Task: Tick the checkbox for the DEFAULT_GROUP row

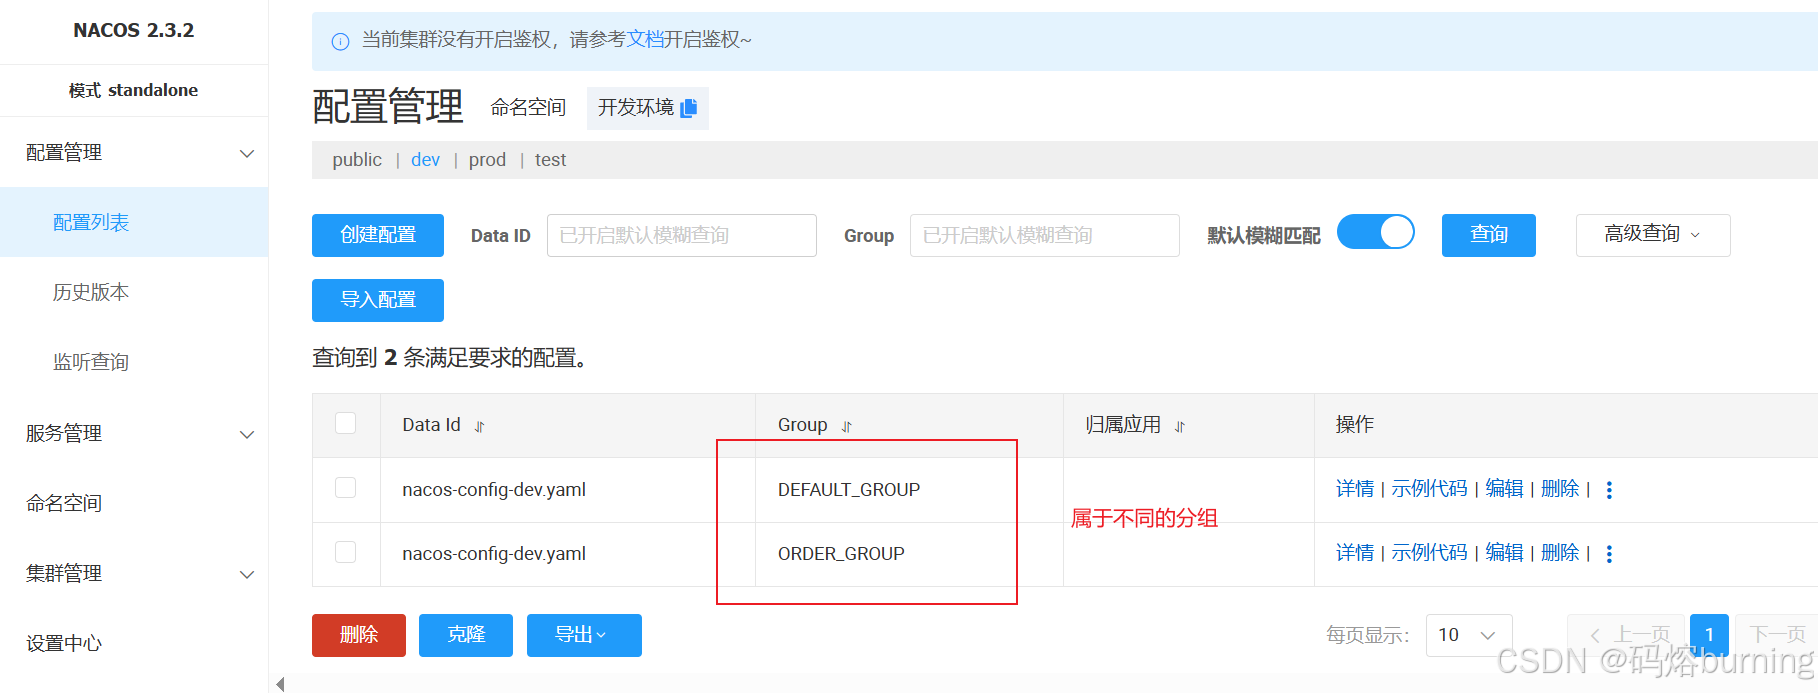Action: [345, 487]
